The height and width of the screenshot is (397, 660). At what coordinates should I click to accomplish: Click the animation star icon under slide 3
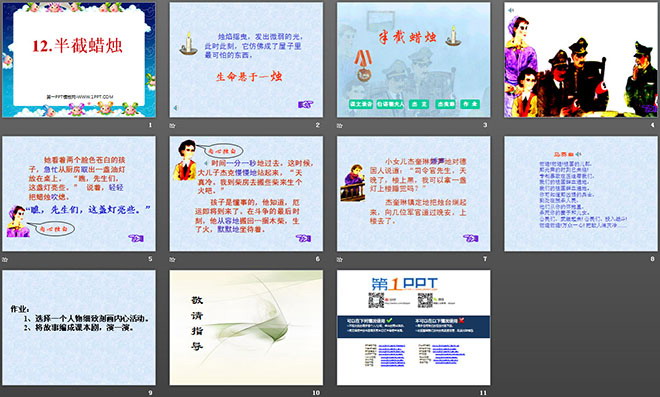pos(340,125)
